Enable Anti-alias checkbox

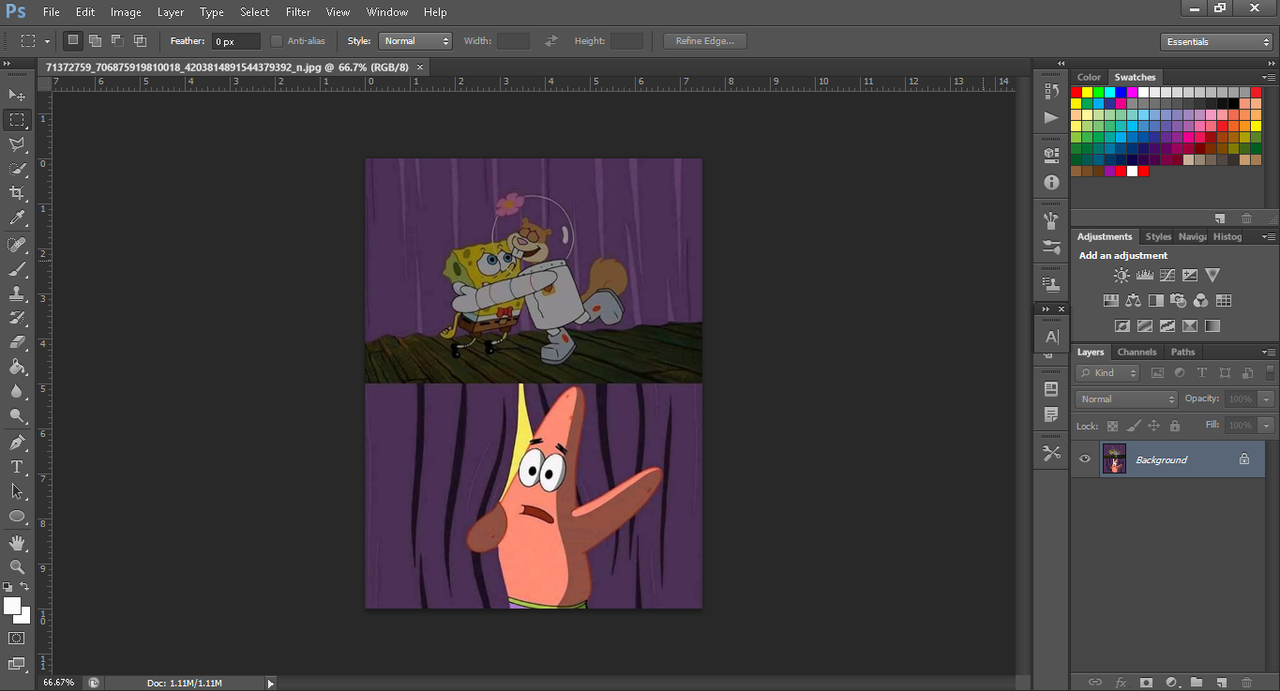277,41
